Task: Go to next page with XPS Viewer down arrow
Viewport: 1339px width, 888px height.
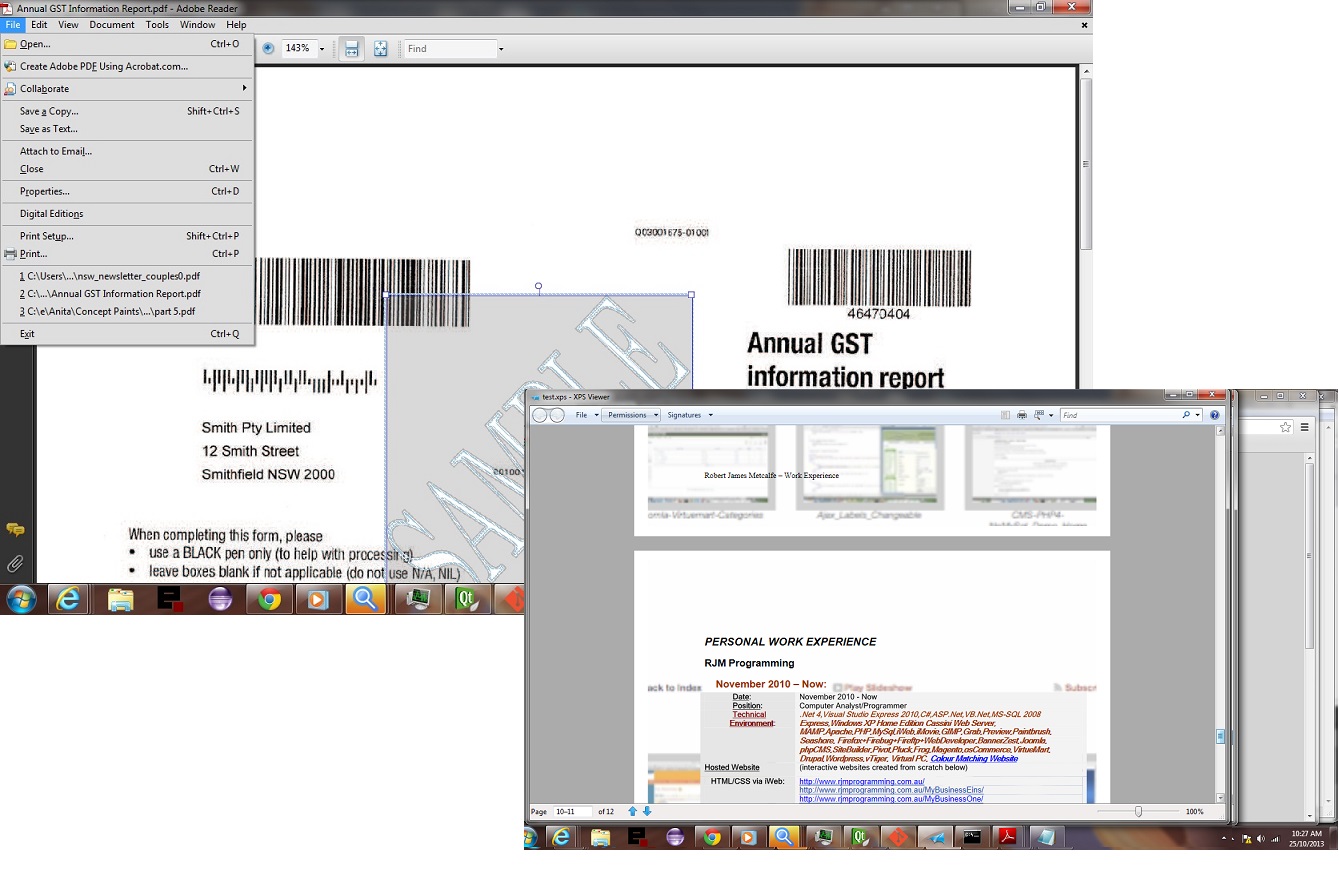Action: [647, 811]
